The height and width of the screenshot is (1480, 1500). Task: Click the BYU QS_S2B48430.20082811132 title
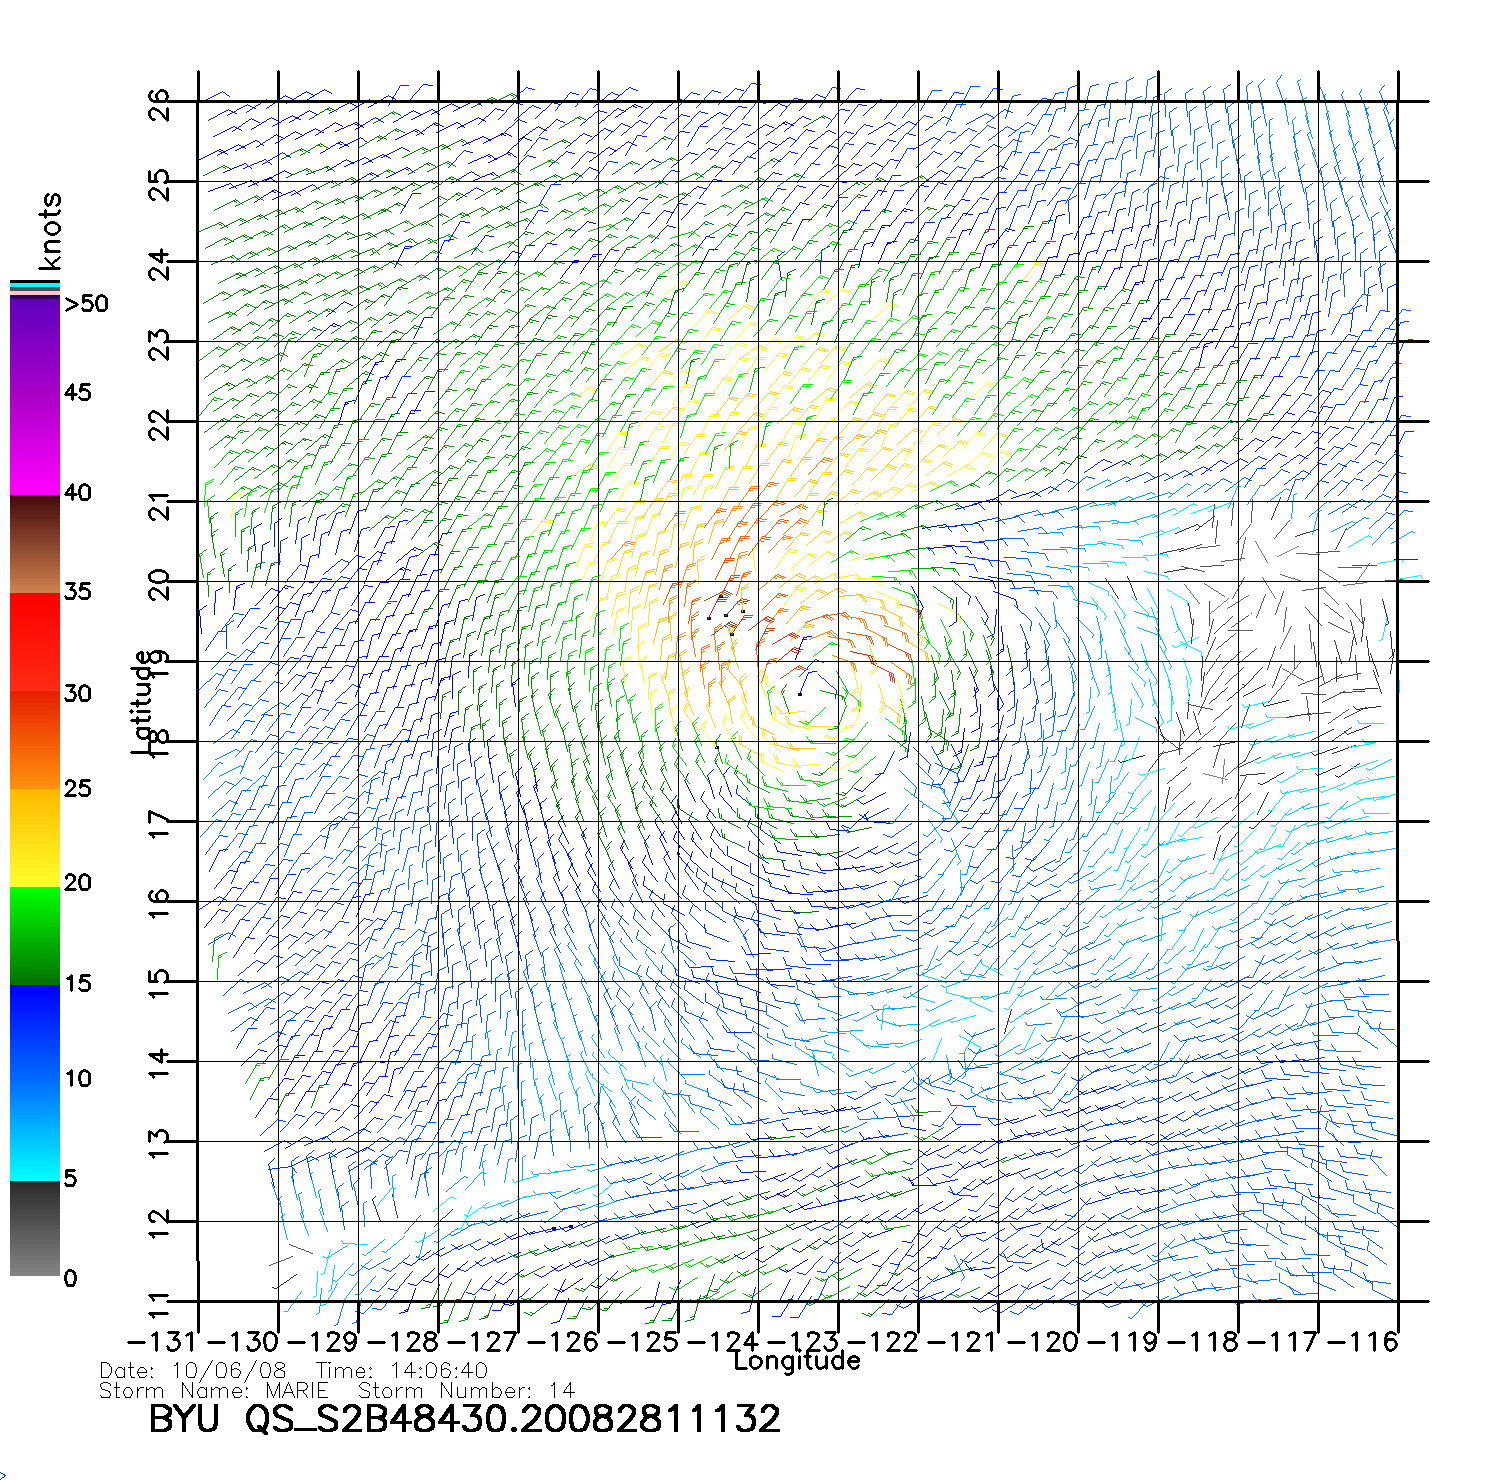click(464, 1419)
